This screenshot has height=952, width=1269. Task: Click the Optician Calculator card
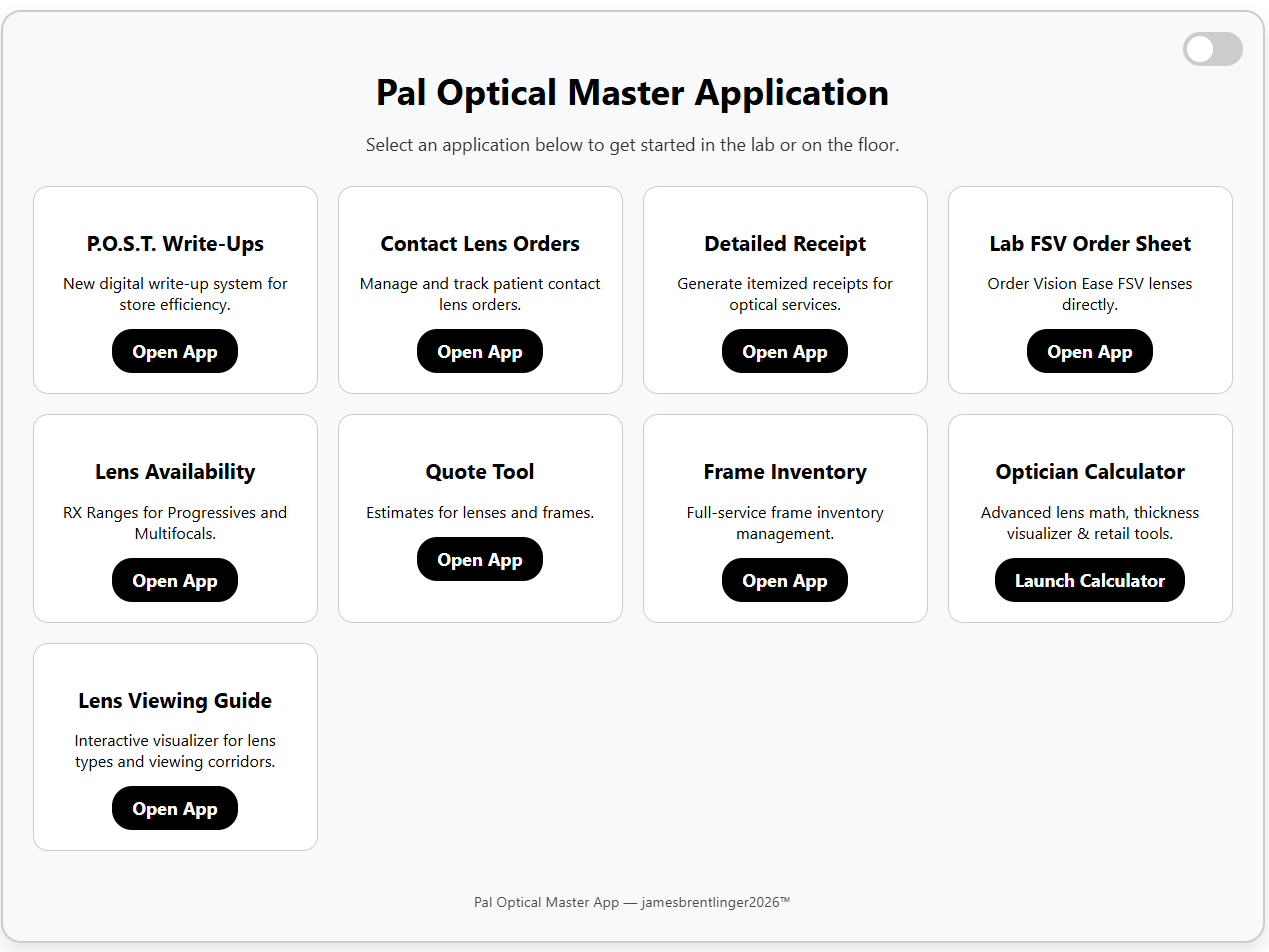coord(1090,471)
